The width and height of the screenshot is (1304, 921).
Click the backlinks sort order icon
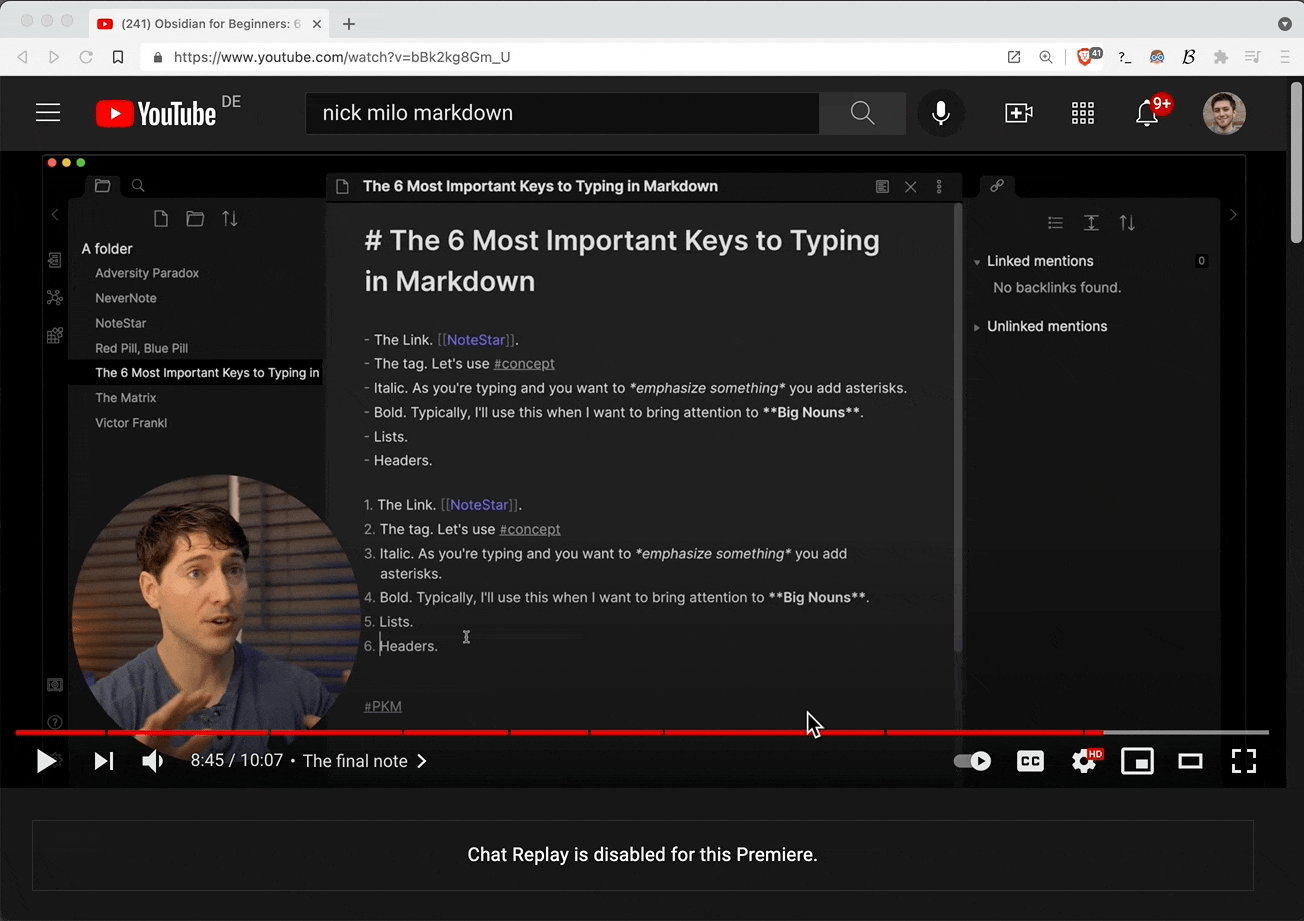tap(1127, 223)
